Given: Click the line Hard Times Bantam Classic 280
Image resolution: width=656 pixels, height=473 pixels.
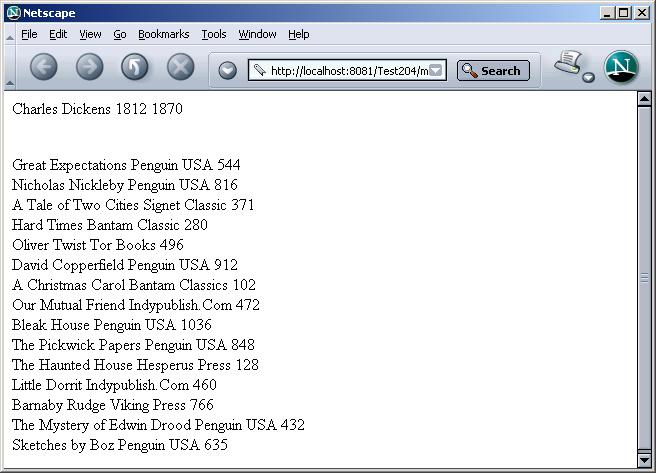Looking at the screenshot, I should (x=110, y=225).
